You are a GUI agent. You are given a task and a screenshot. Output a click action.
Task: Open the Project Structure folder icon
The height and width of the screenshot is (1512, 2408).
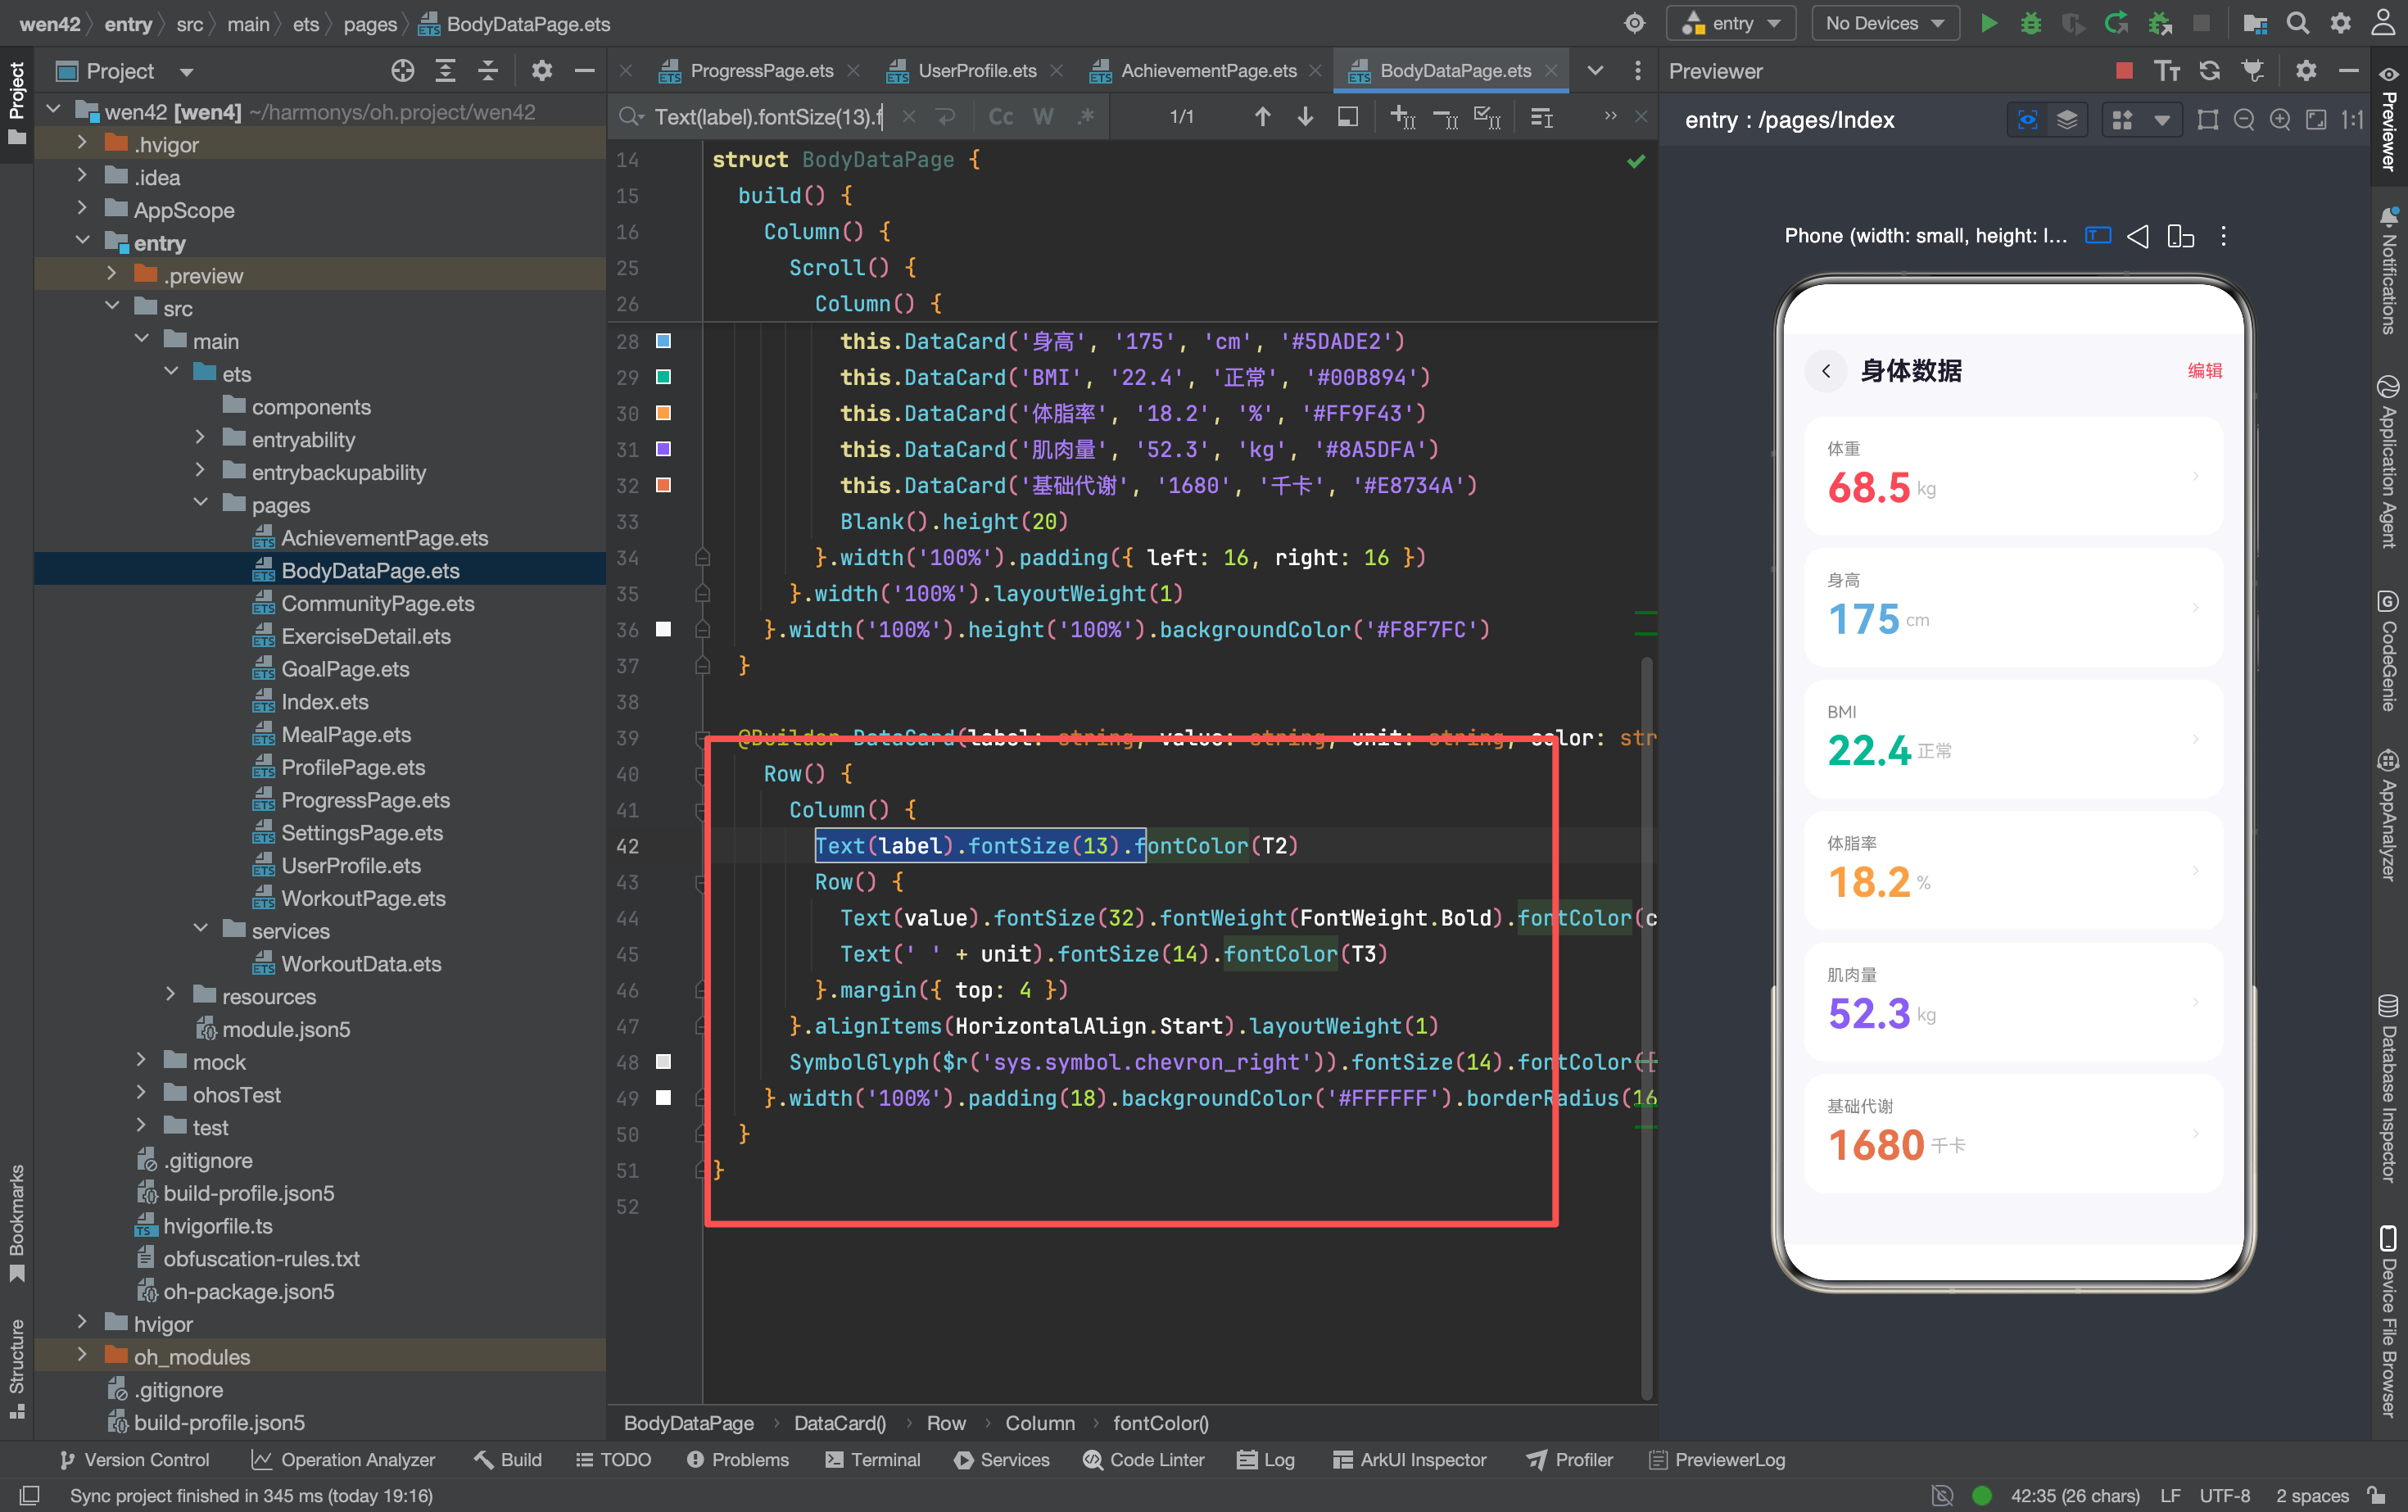2256,23
